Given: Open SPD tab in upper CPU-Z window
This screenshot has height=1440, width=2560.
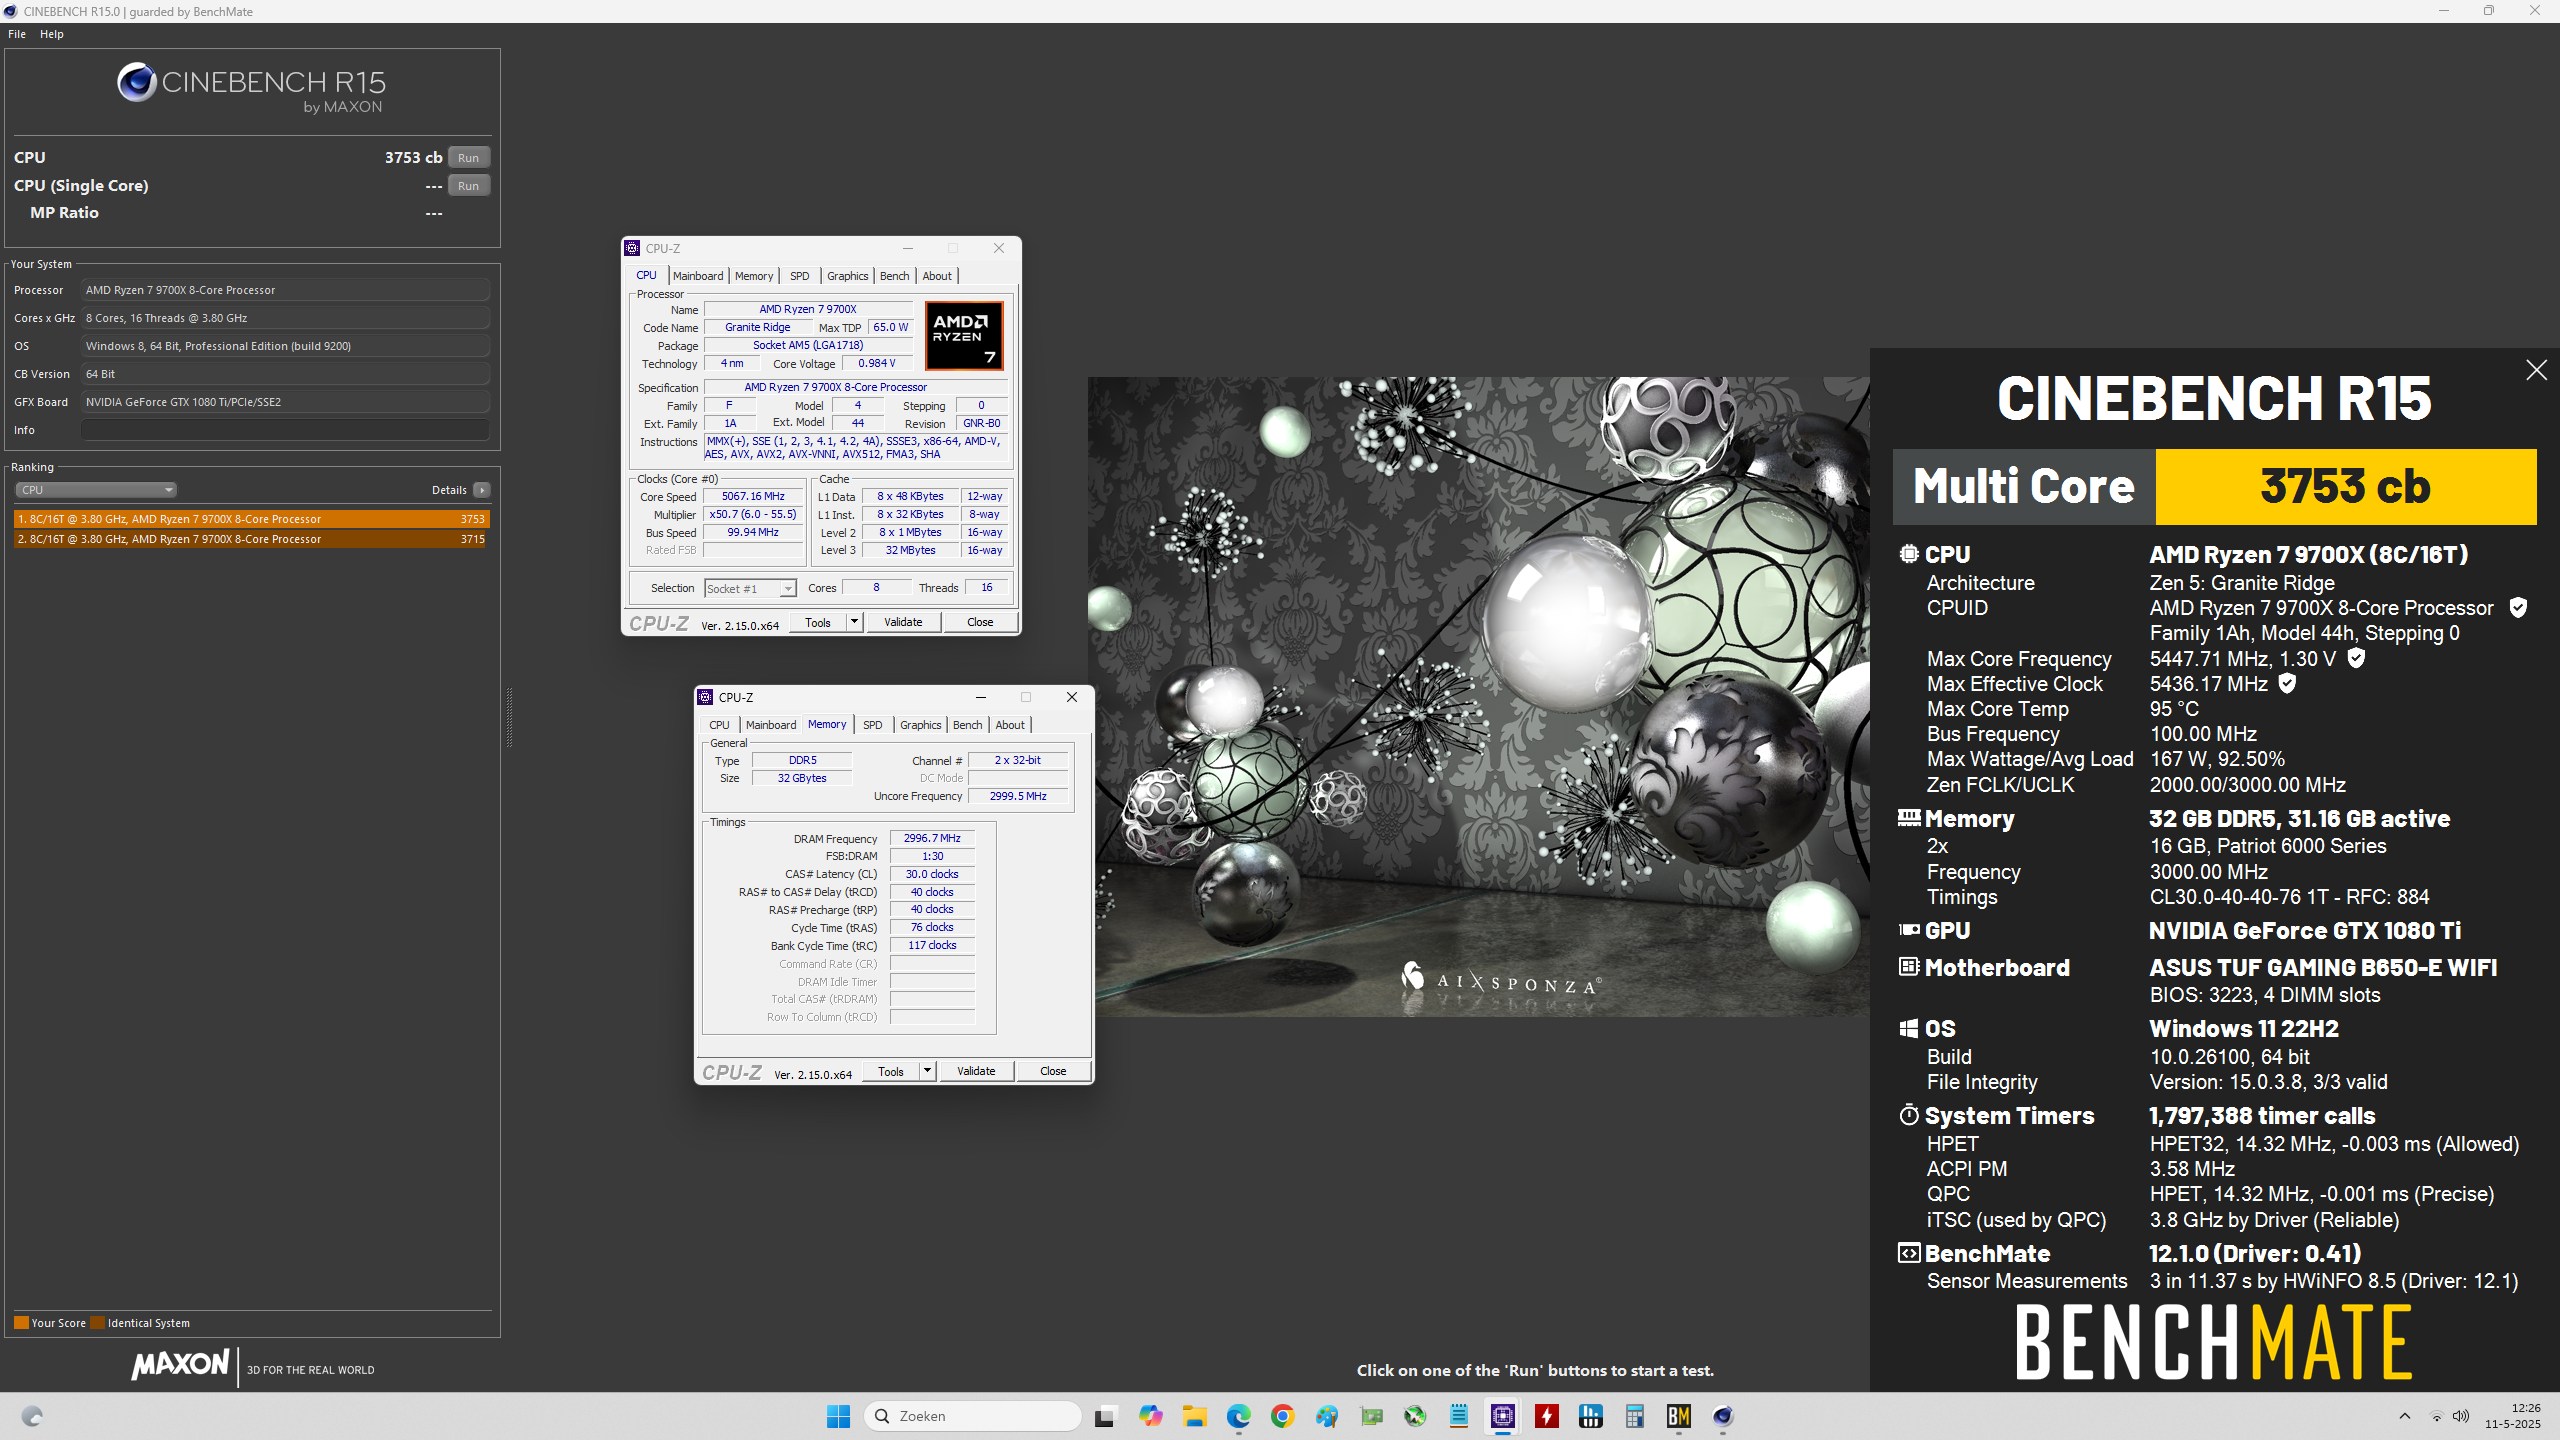Looking at the screenshot, I should 800,276.
